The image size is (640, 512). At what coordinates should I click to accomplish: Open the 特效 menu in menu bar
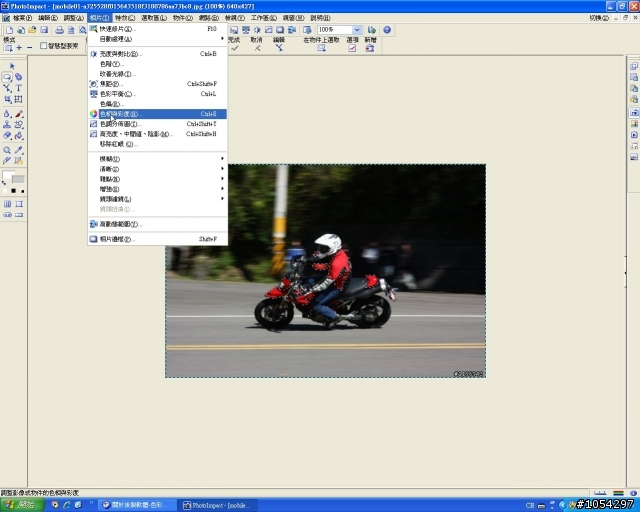coord(124,18)
